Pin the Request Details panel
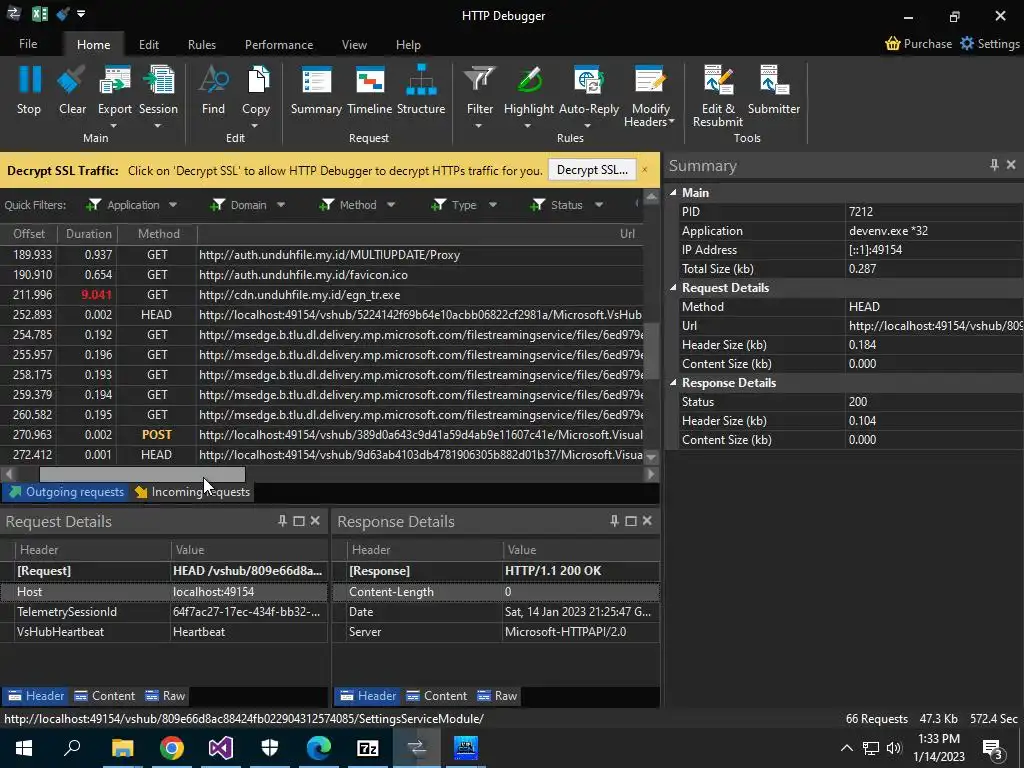The image size is (1024, 768). click(282, 521)
